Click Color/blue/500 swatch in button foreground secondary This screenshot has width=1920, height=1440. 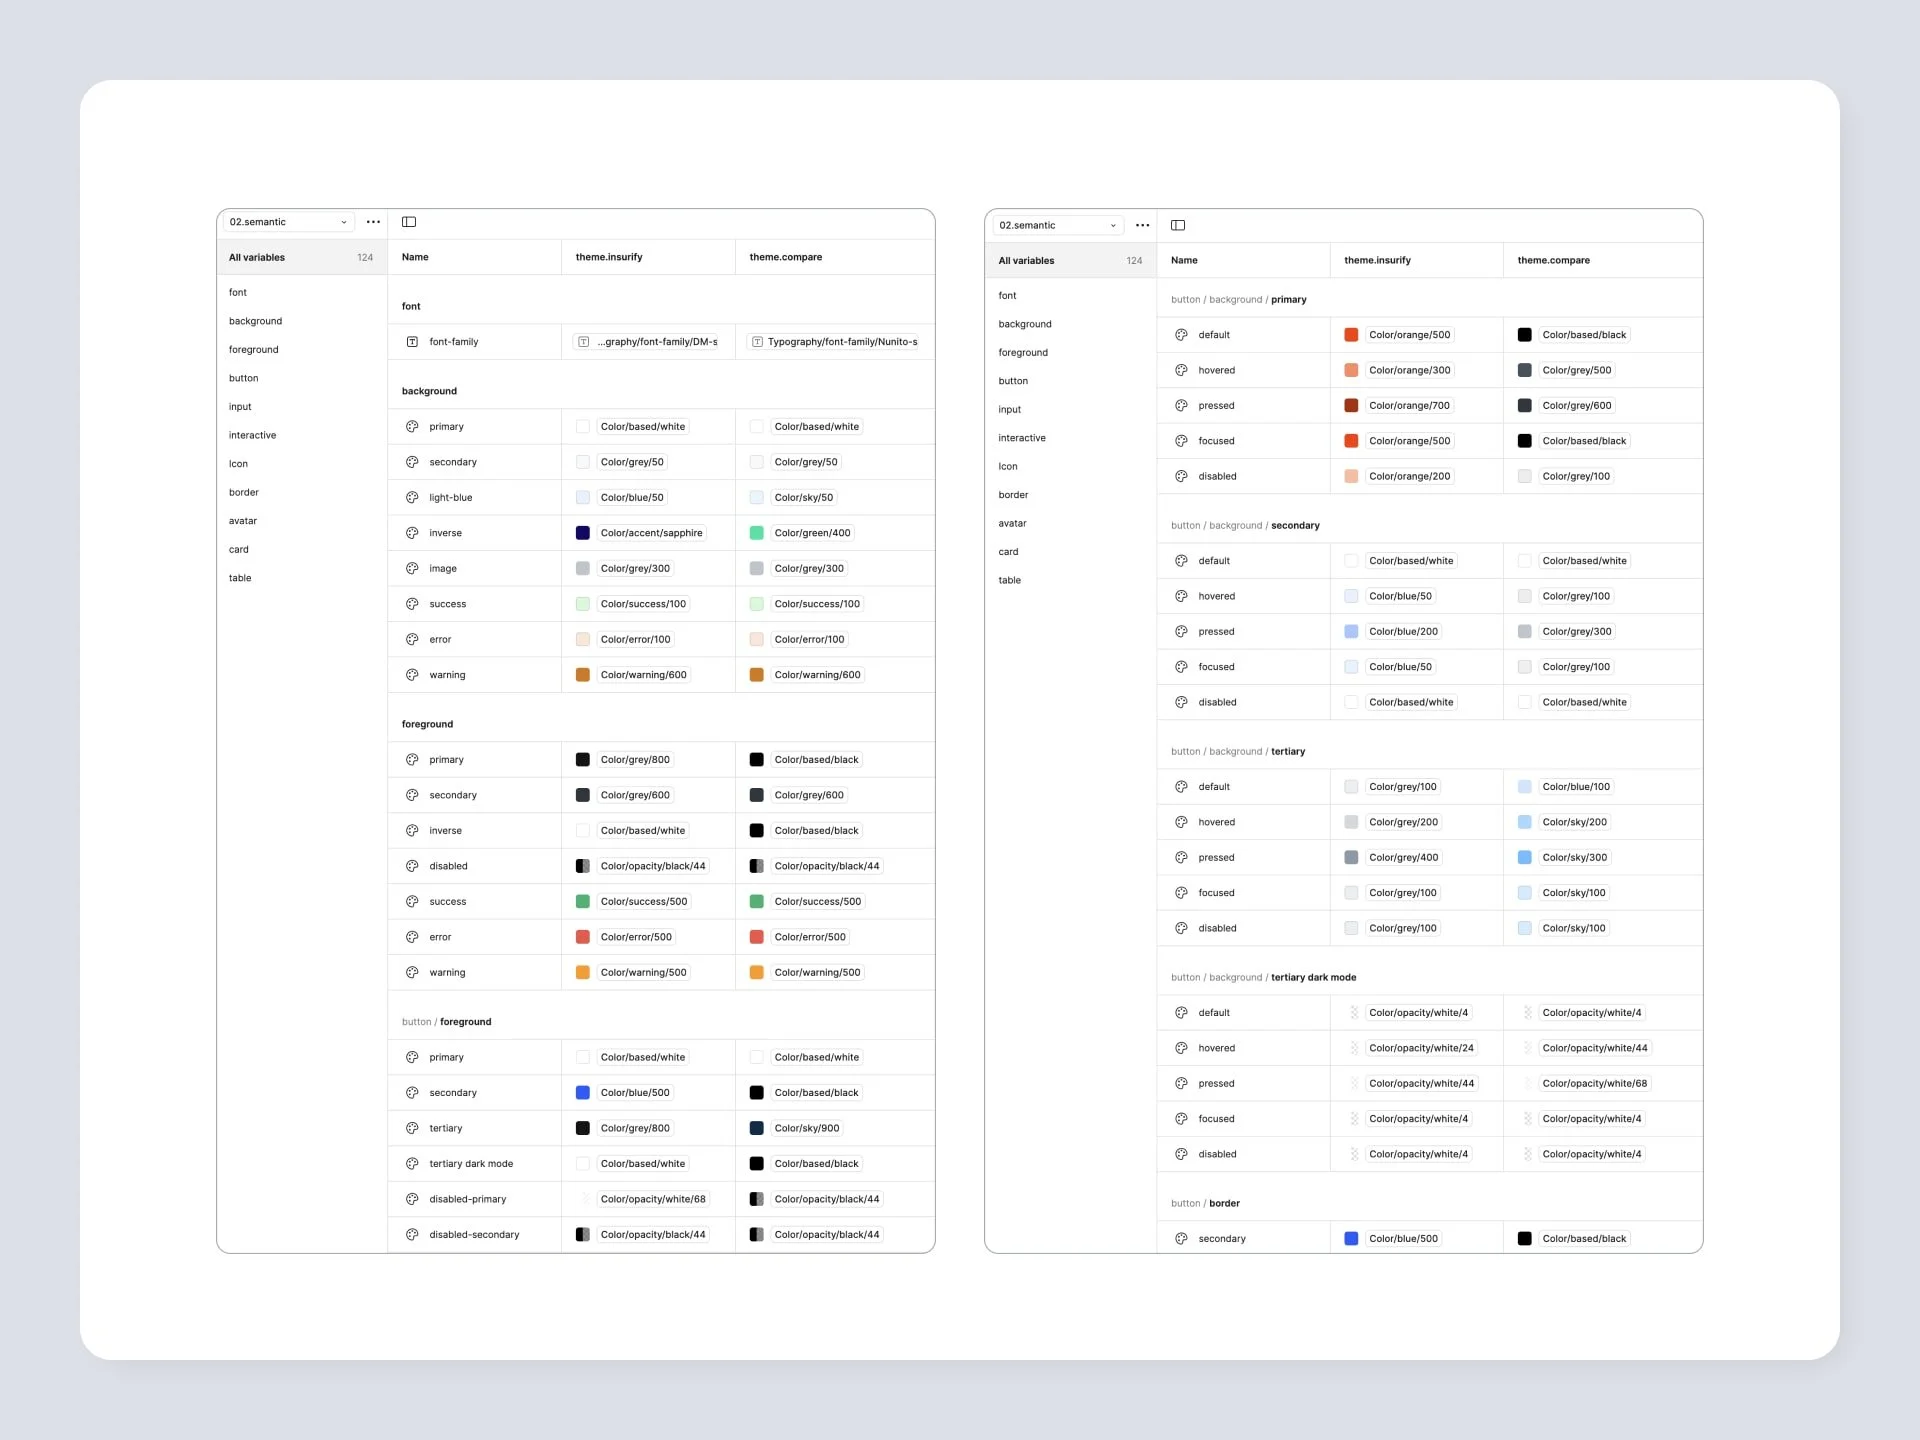[583, 1093]
